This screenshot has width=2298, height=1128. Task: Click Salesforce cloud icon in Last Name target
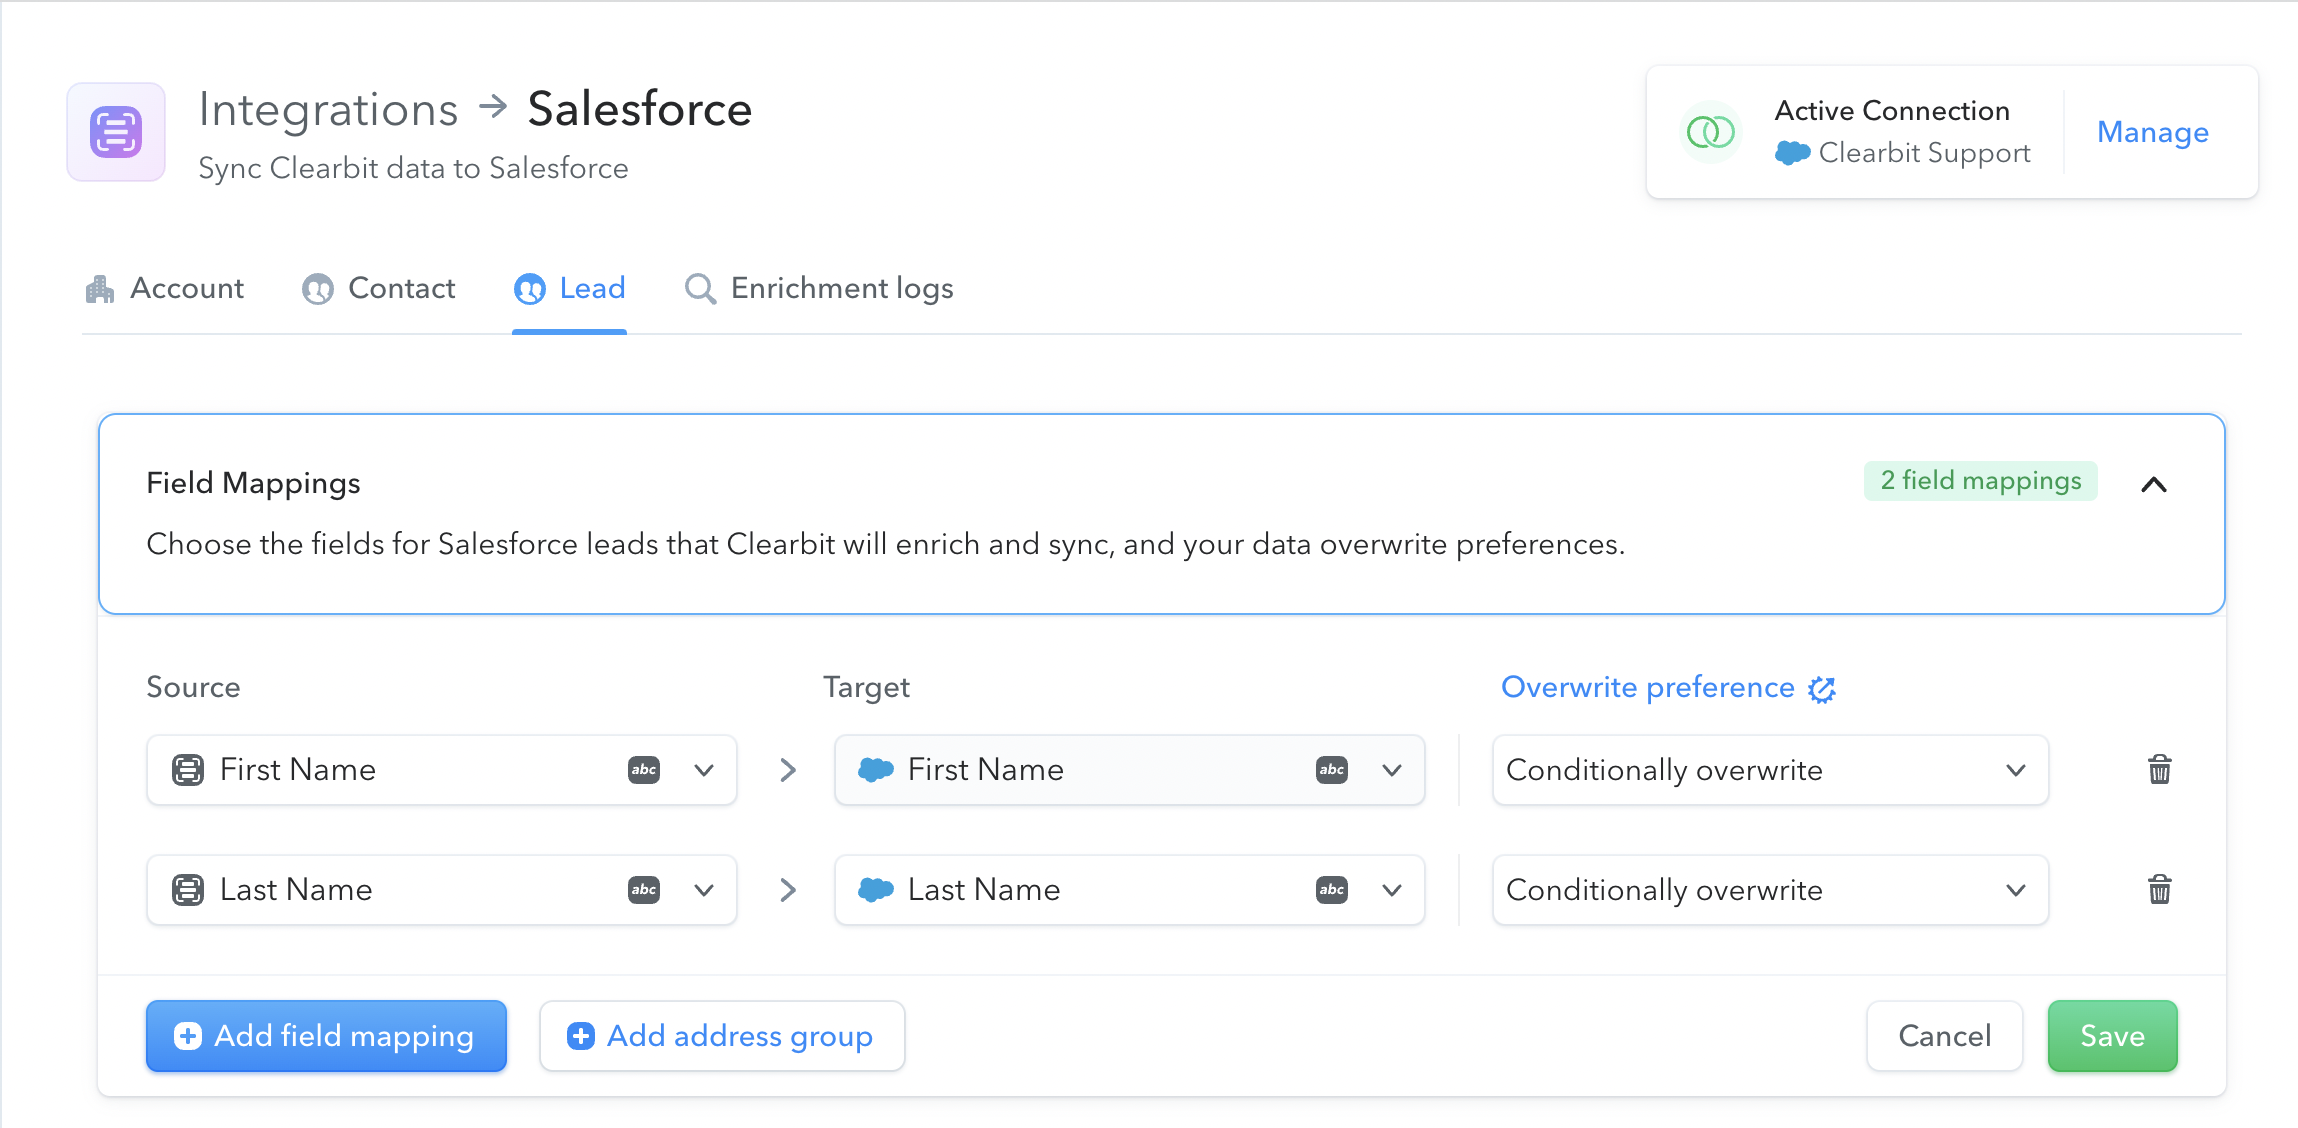(875, 890)
